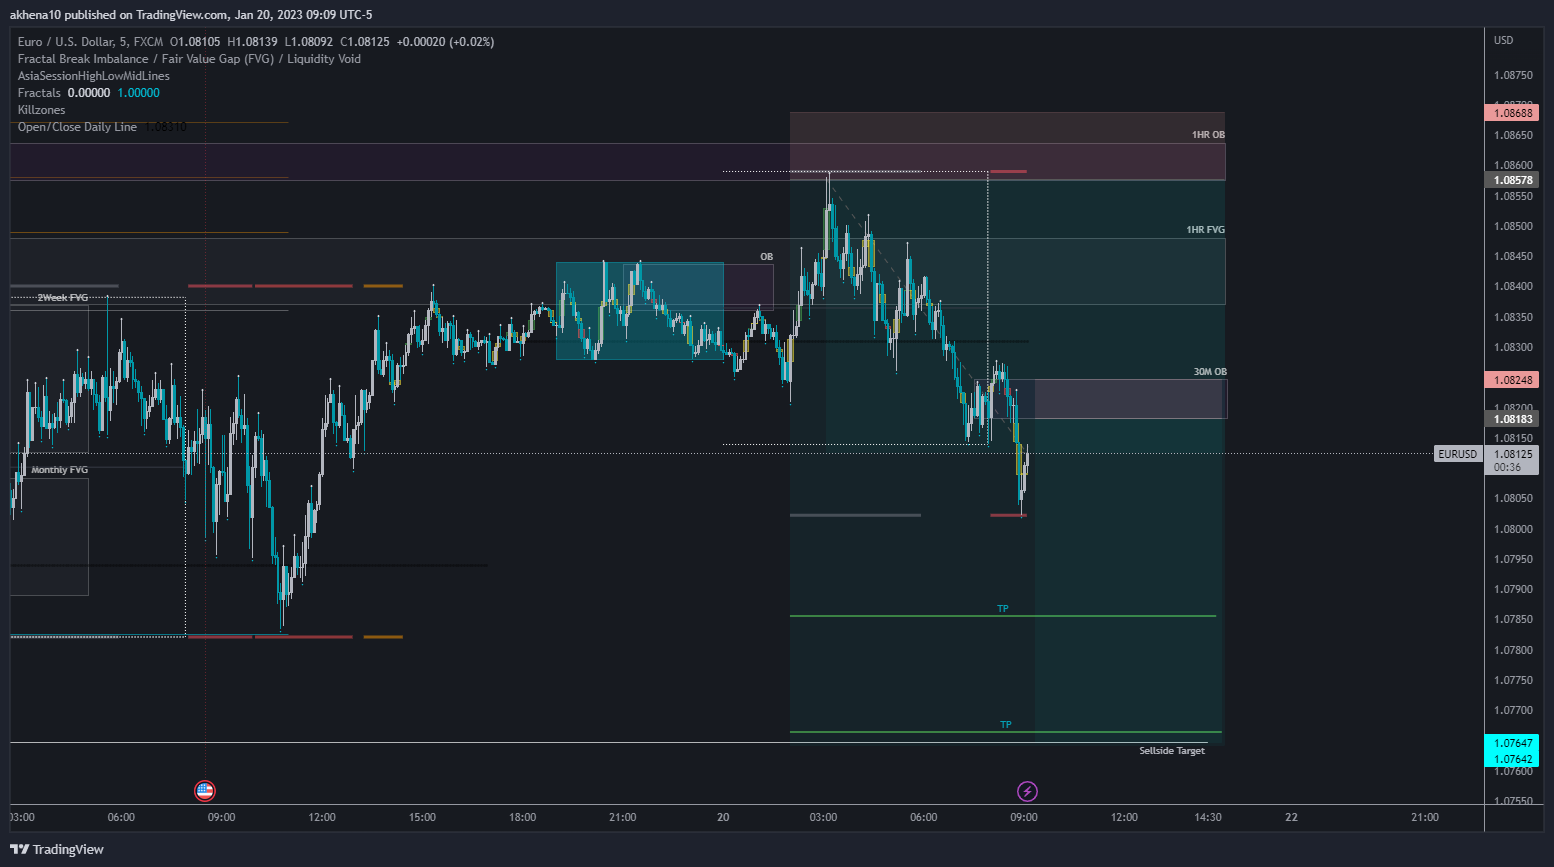Open the TradingView logo link
The width and height of the screenshot is (1554, 867).
pyautogui.click(x=57, y=849)
